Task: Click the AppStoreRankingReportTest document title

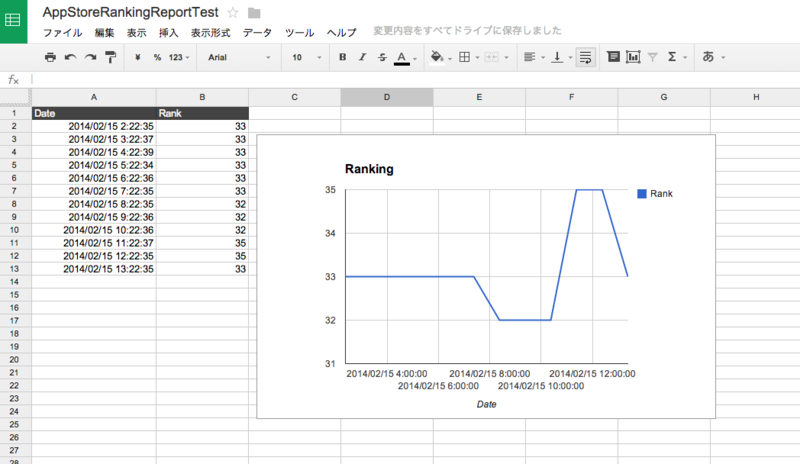Action: pos(131,12)
